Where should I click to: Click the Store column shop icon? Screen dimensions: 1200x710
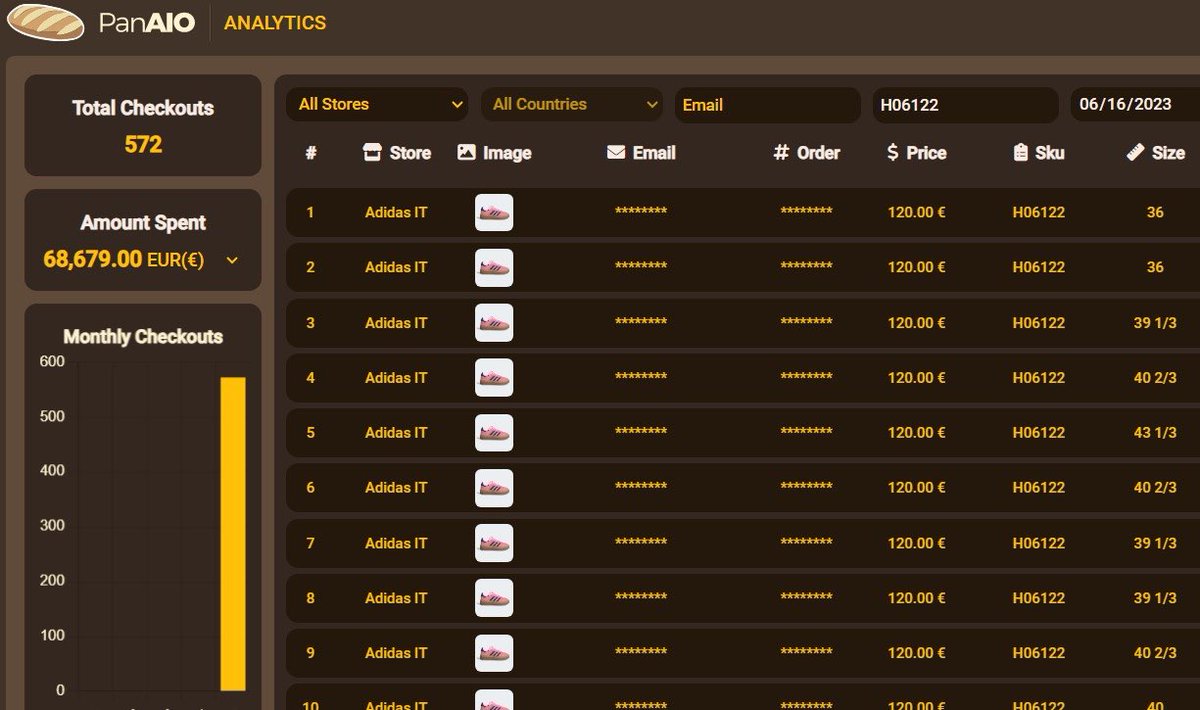[x=372, y=153]
